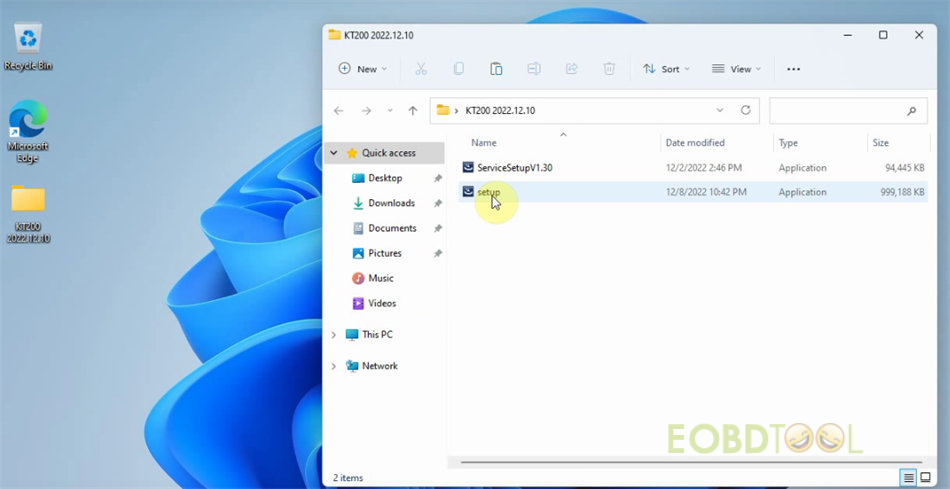This screenshot has width=950, height=489.
Task: Go back with the left arrow
Action: (x=339, y=110)
